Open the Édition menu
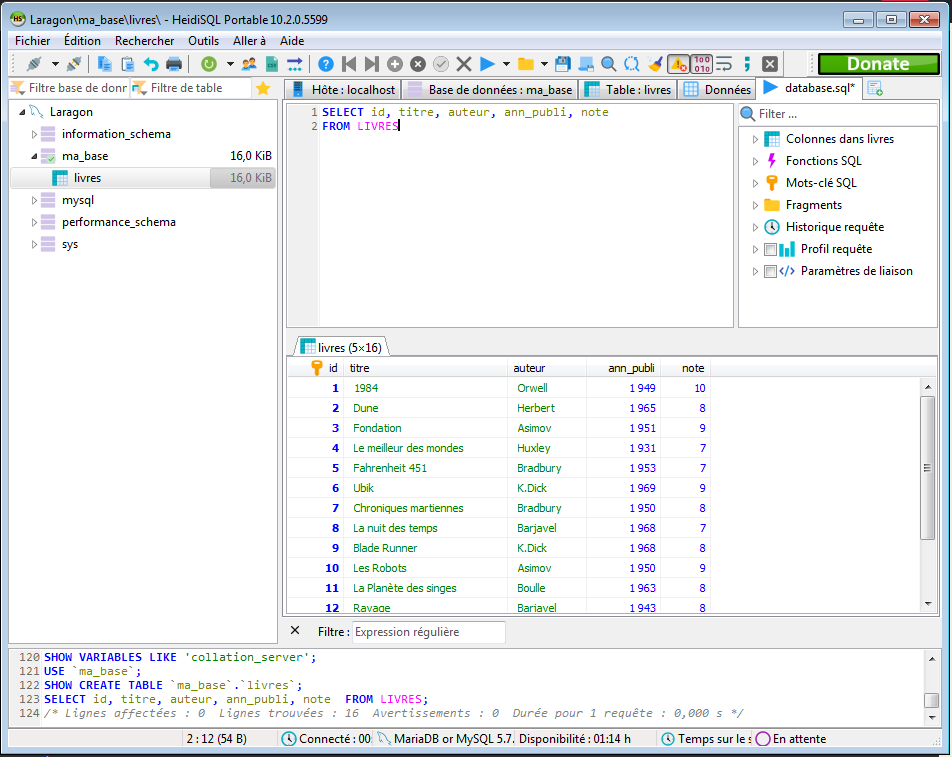 tap(83, 41)
